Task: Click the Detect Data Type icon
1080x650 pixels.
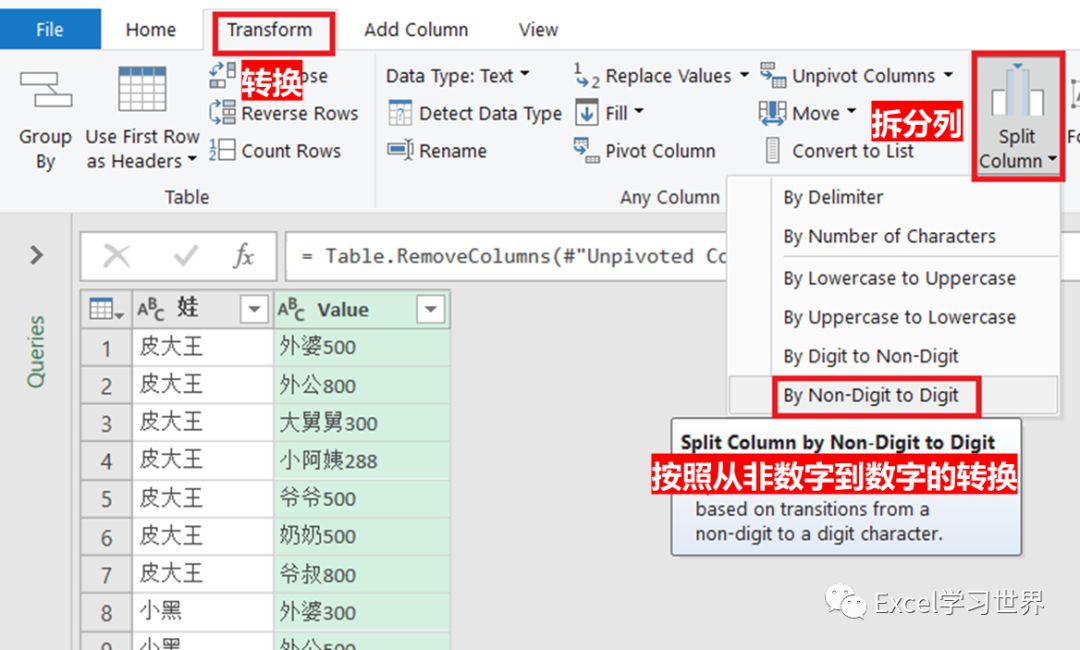Action: pos(400,113)
